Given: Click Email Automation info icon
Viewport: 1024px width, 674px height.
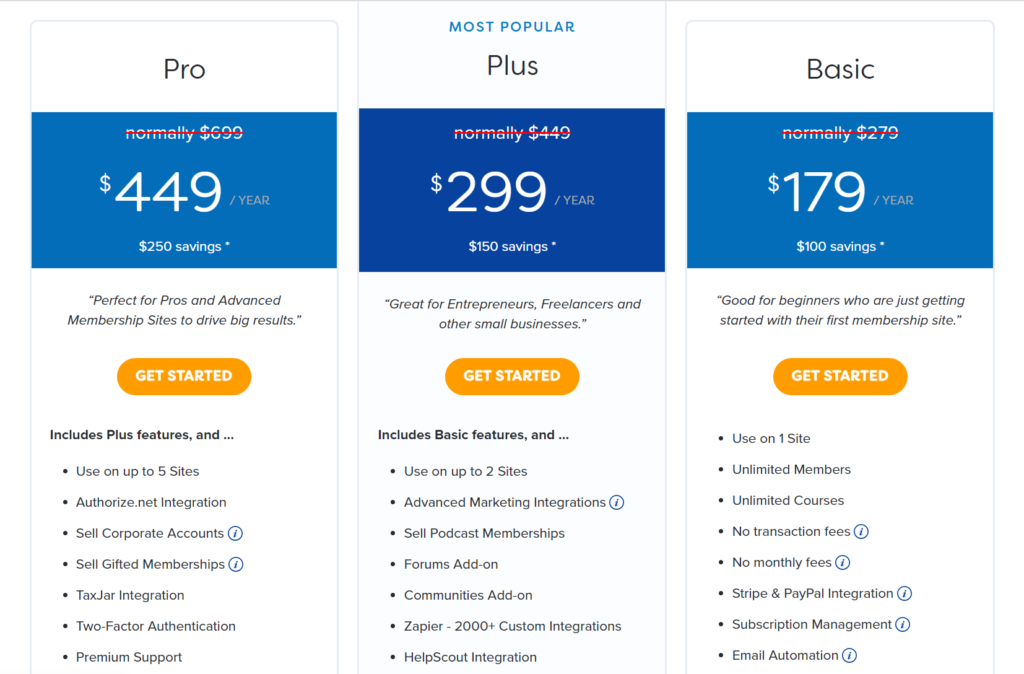Looking at the screenshot, I should tap(849, 655).
